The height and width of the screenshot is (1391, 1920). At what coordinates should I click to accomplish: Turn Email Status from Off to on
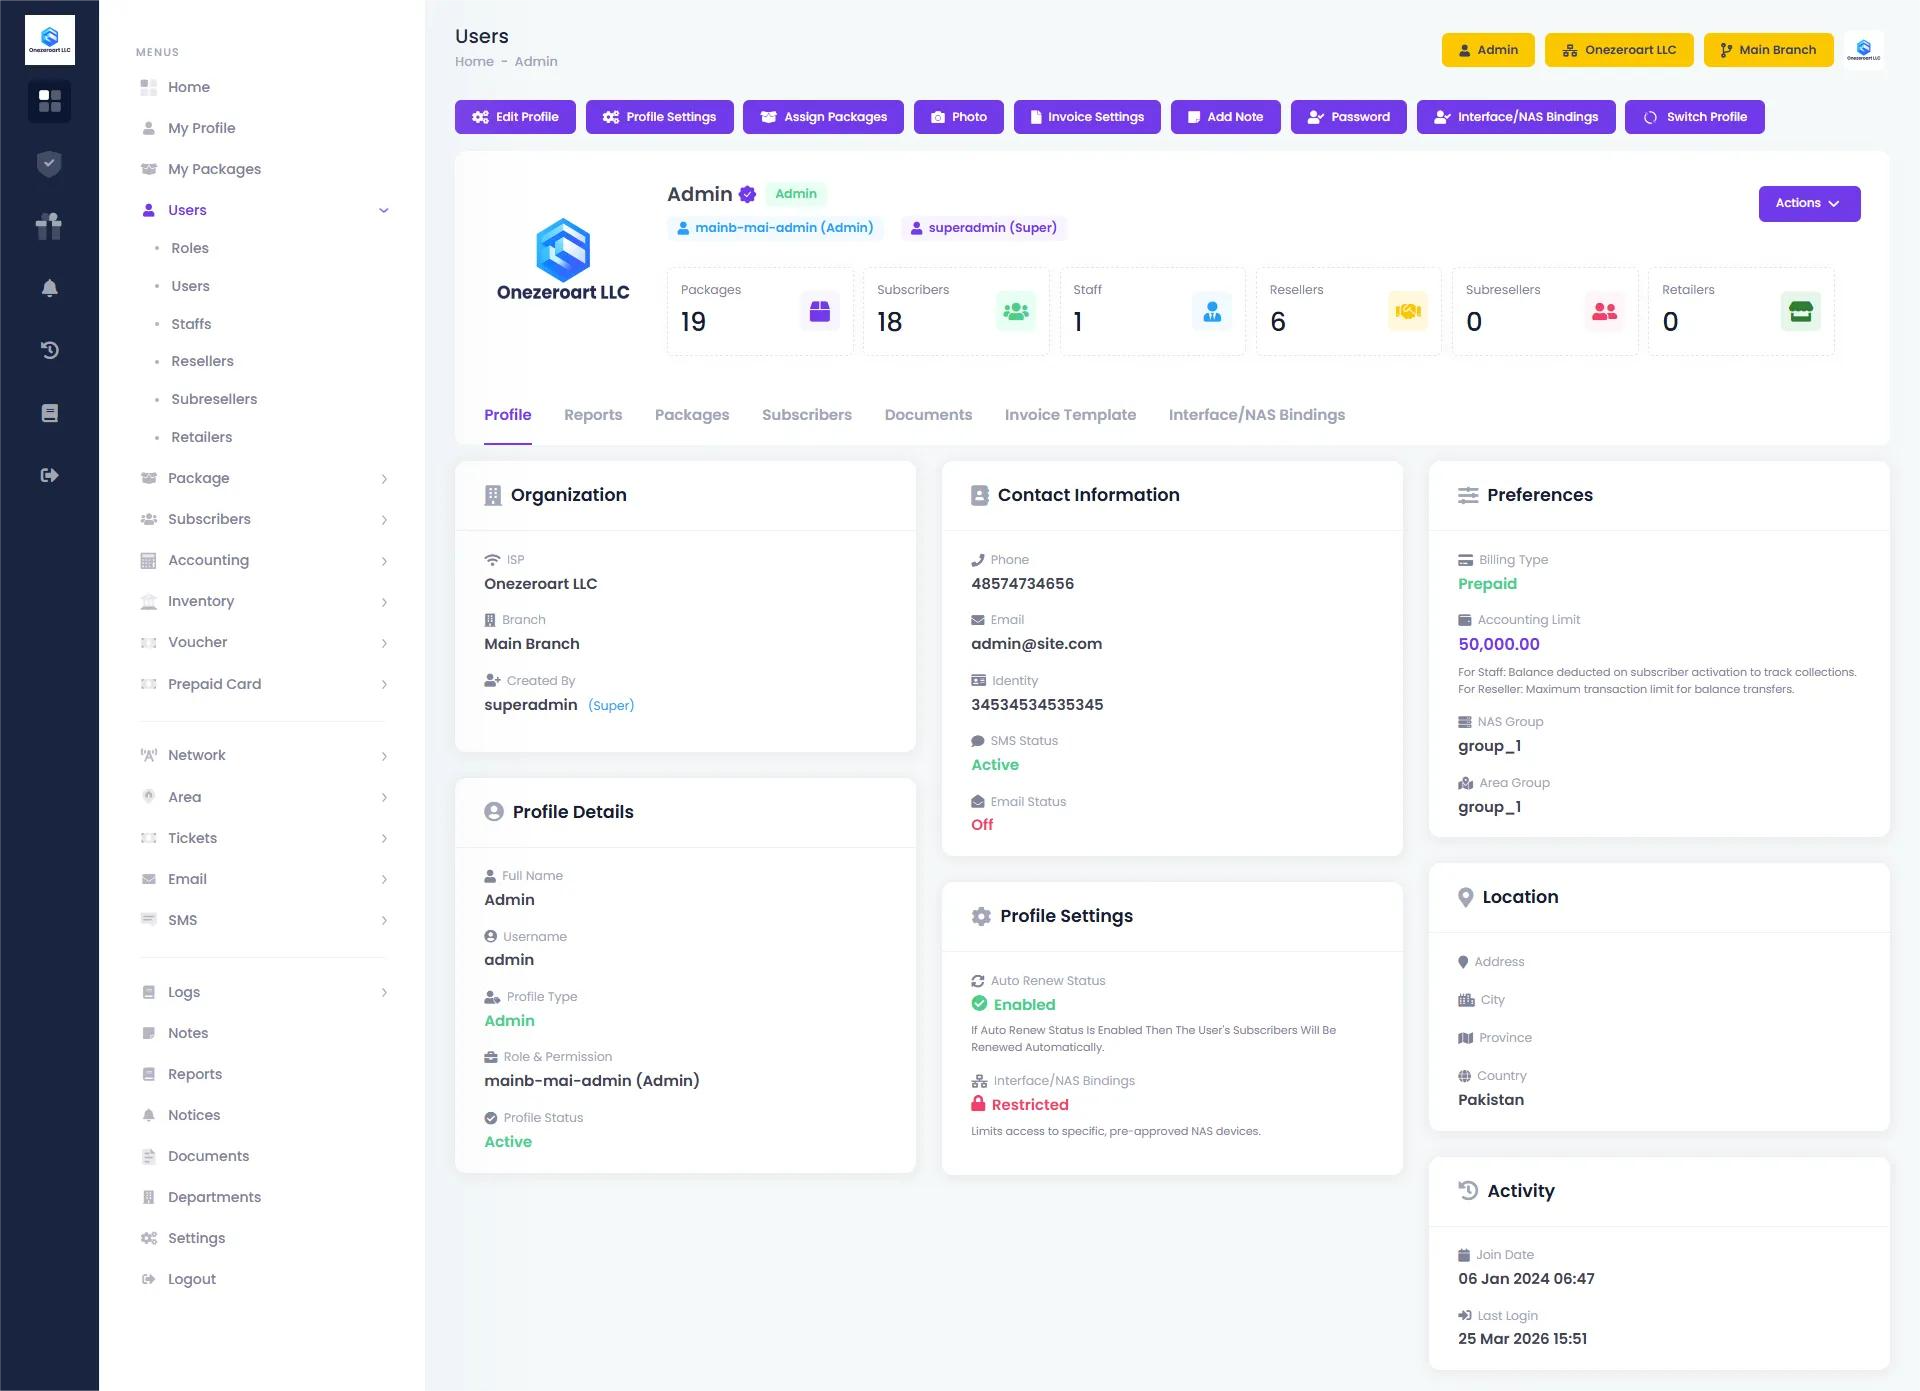point(982,824)
